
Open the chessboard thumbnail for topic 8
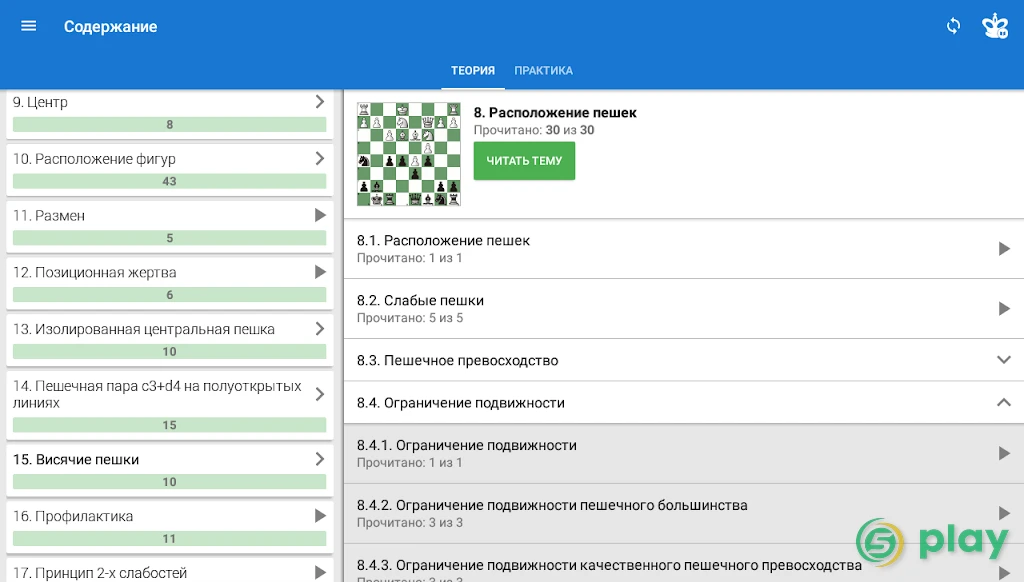pyautogui.click(x=409, y=154)
